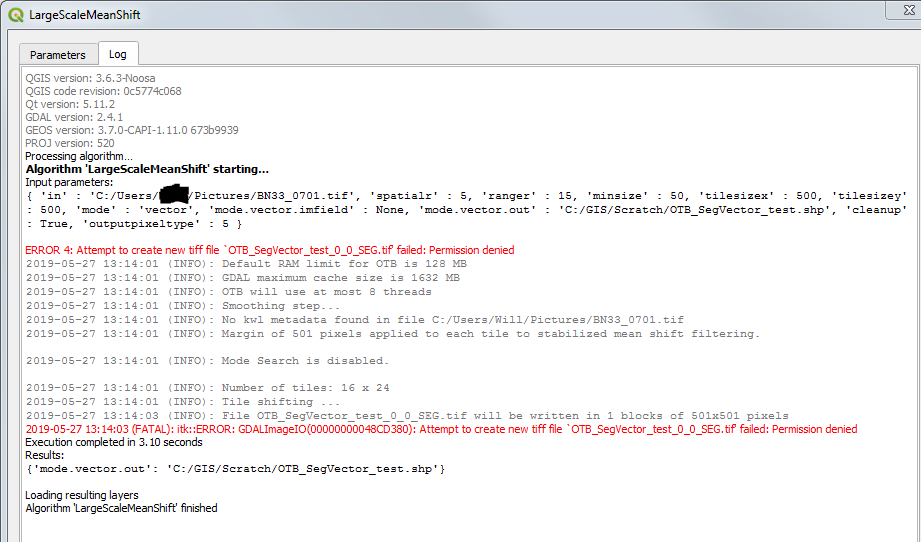The image size is (921, 542).
Task: Click the GEOS version line
Action: (131, 131)
